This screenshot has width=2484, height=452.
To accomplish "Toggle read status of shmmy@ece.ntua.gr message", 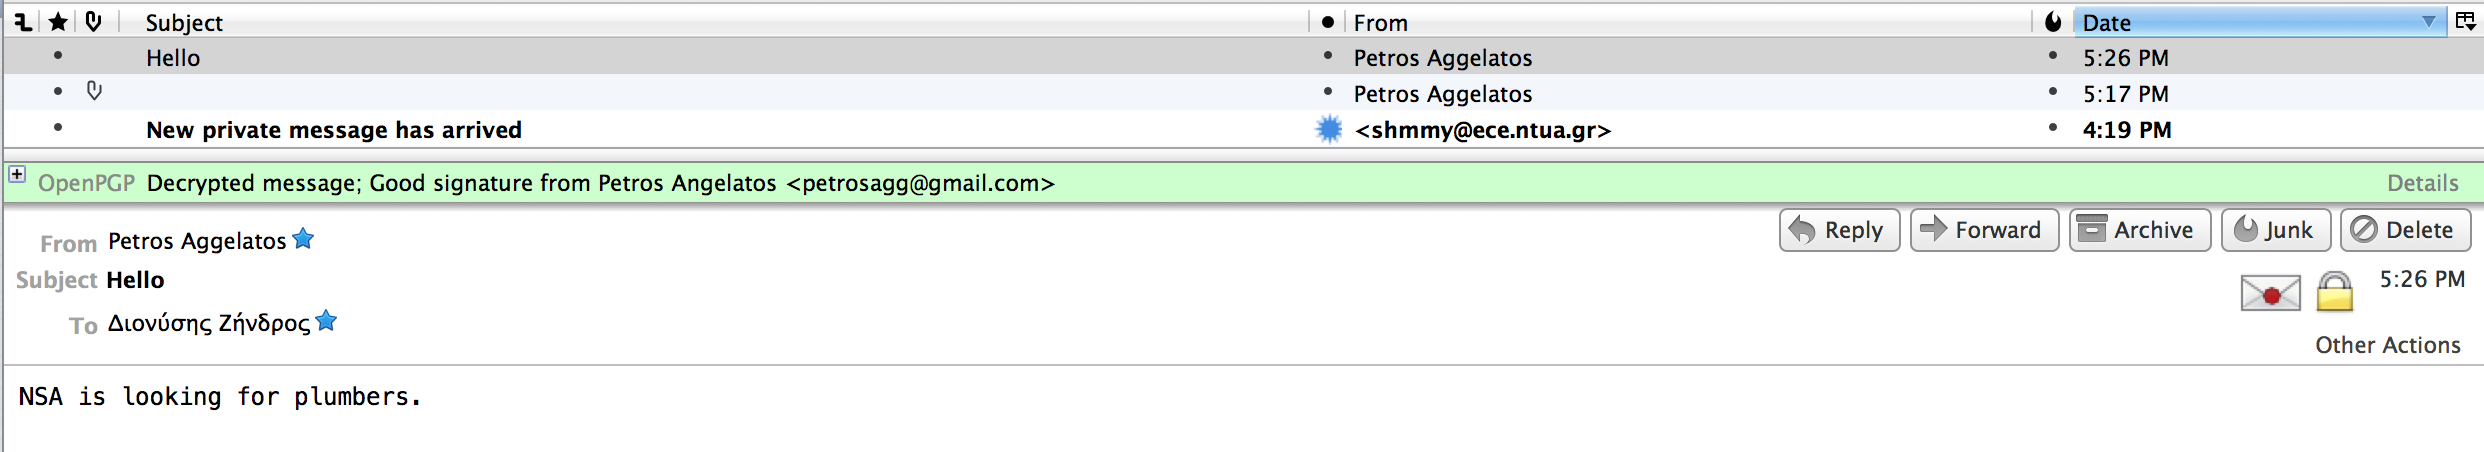I will [x=1328, y=129].
